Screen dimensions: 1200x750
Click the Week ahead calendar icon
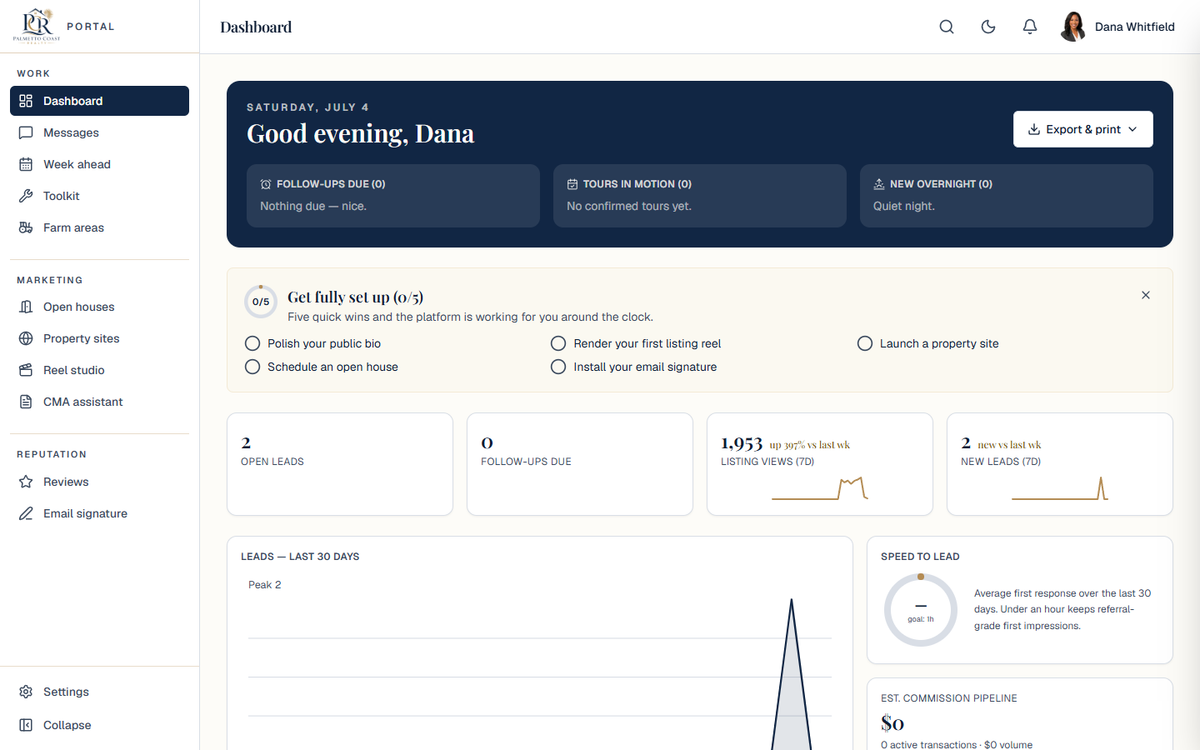(x=26, y=164)
